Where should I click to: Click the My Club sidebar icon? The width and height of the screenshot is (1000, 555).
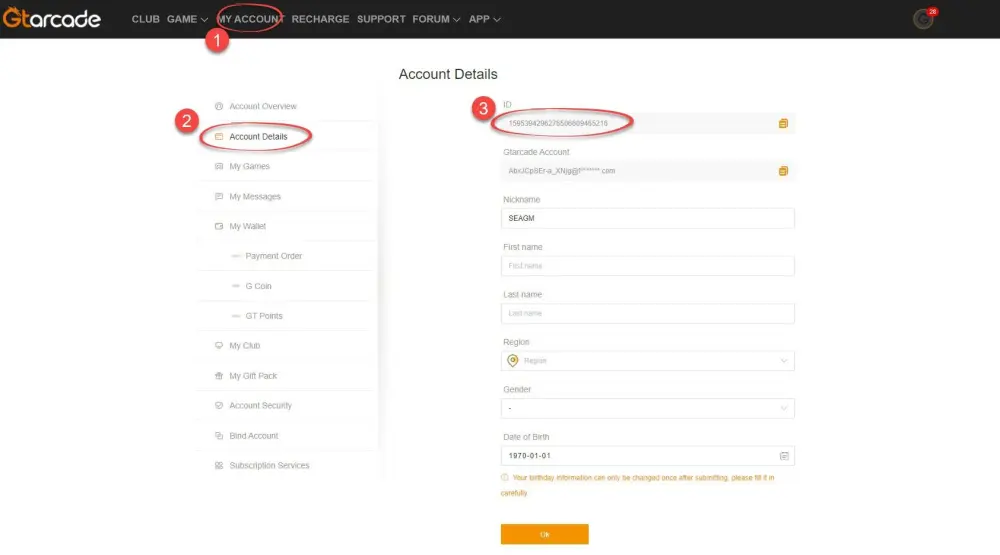click(219, 346)
